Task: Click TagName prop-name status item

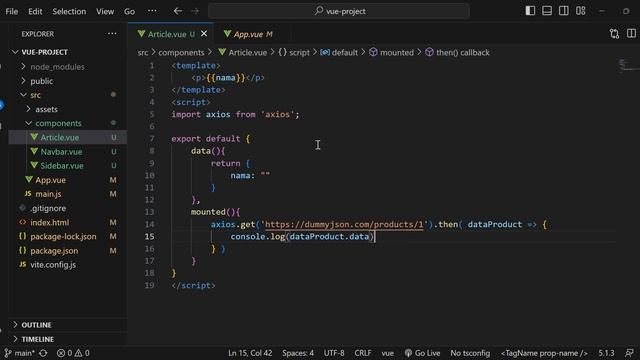Action: click(x=544, y=353)
